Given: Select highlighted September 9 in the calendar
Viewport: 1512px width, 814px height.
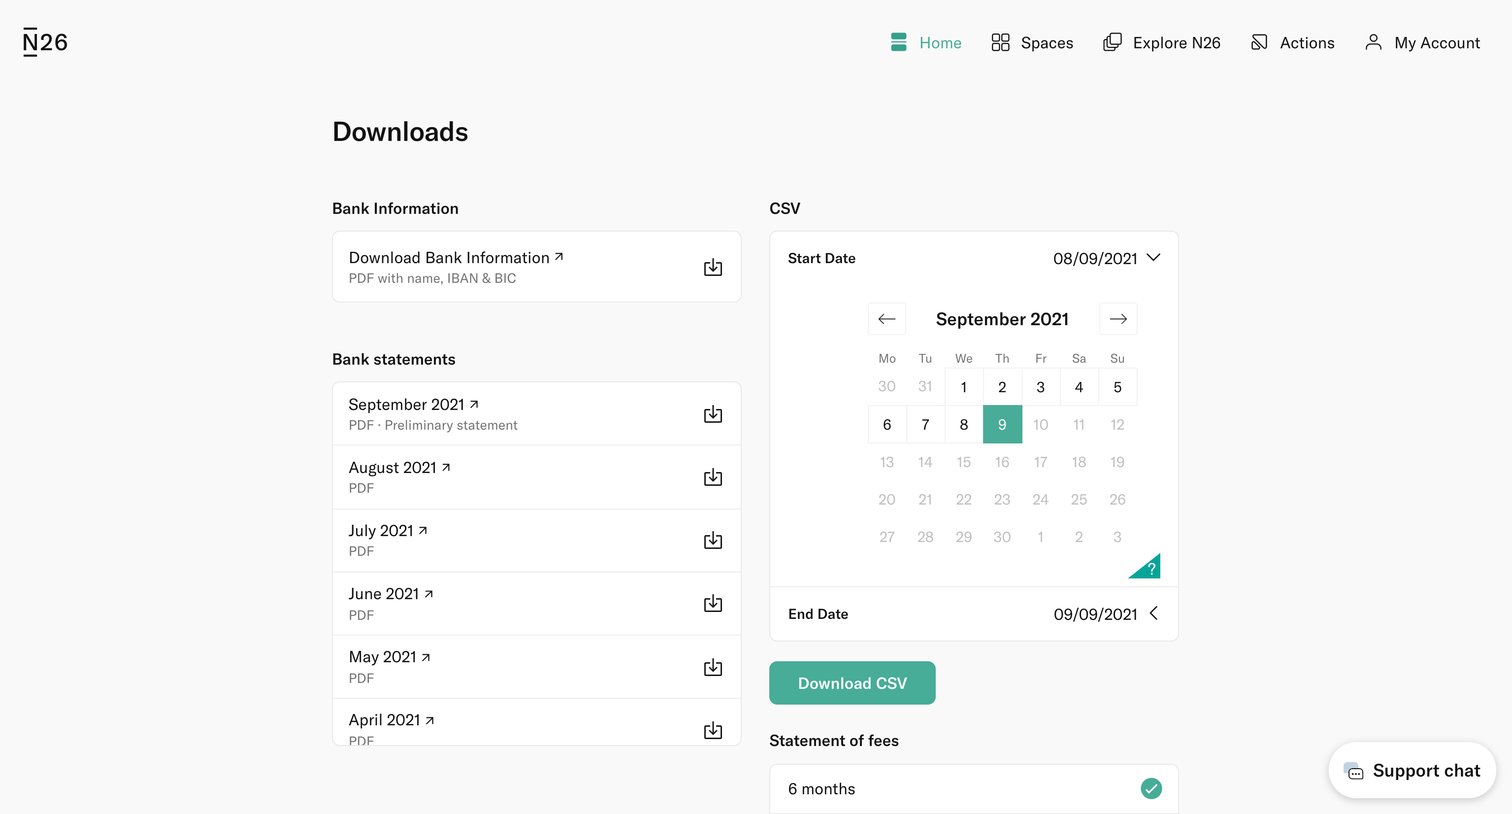Looking at the screenshot, I should 1002,424.
